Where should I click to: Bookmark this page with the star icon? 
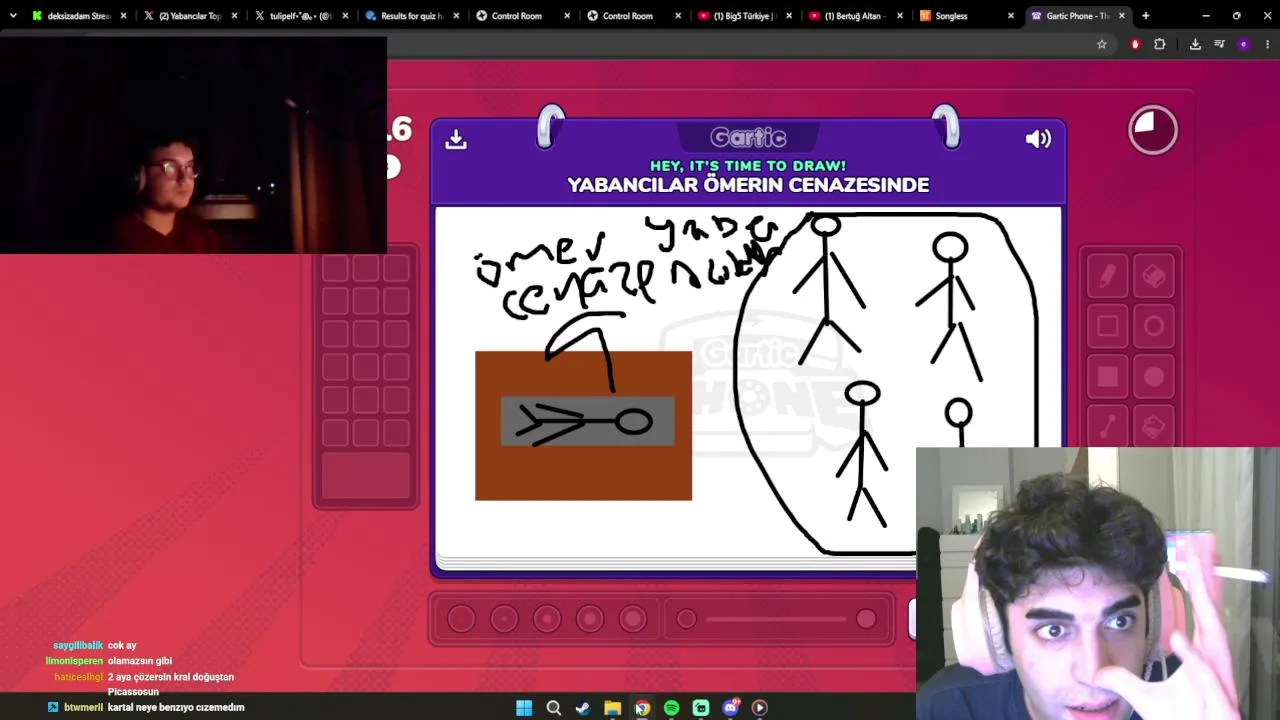pos(1102,44)
